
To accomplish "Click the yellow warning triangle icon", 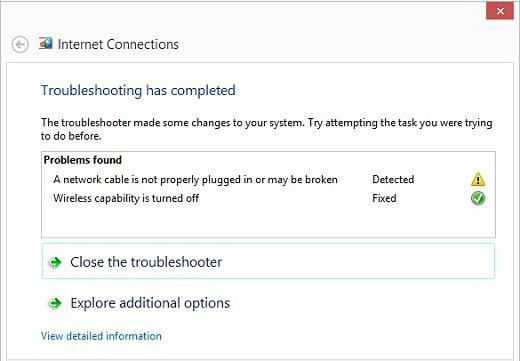I will point(478,179).
